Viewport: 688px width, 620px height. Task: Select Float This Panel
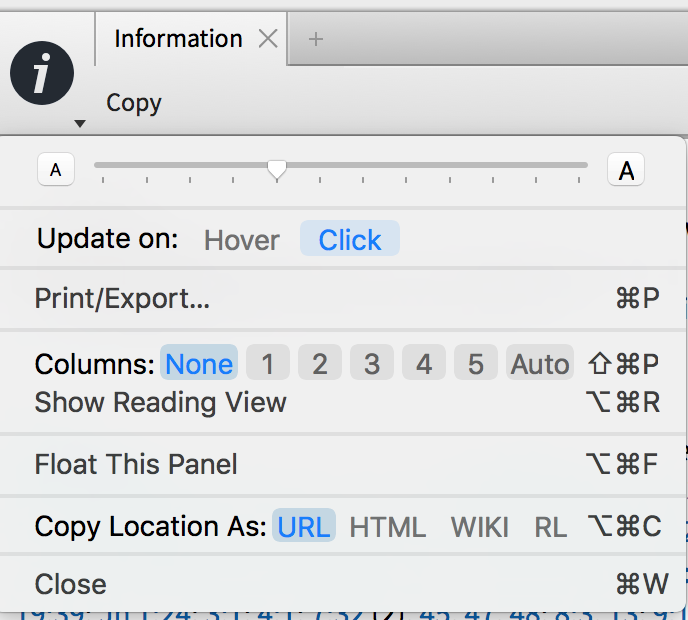tap(342, 464)
